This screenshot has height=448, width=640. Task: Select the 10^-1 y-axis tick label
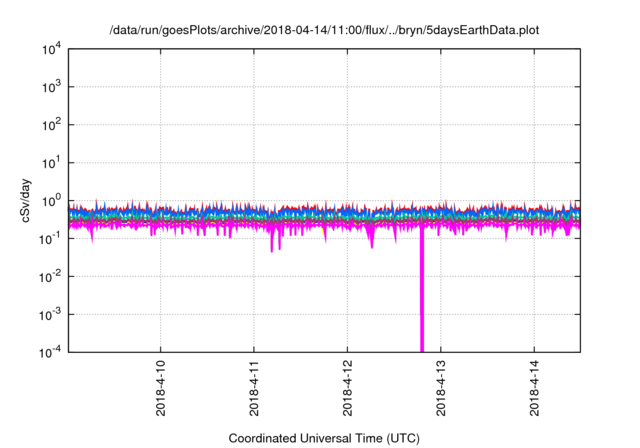coord(51,239)
